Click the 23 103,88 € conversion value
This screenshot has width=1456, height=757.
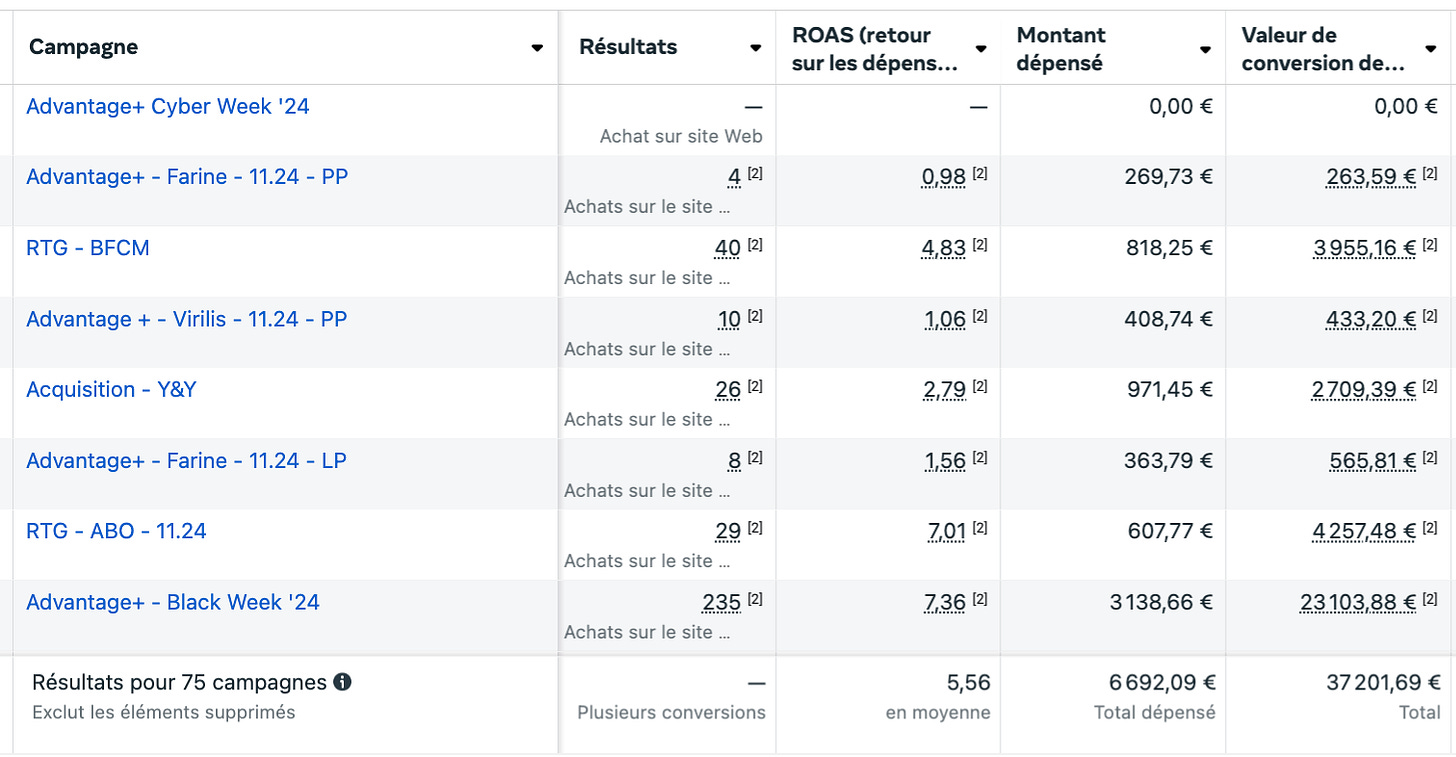(x=1358, y=603)
